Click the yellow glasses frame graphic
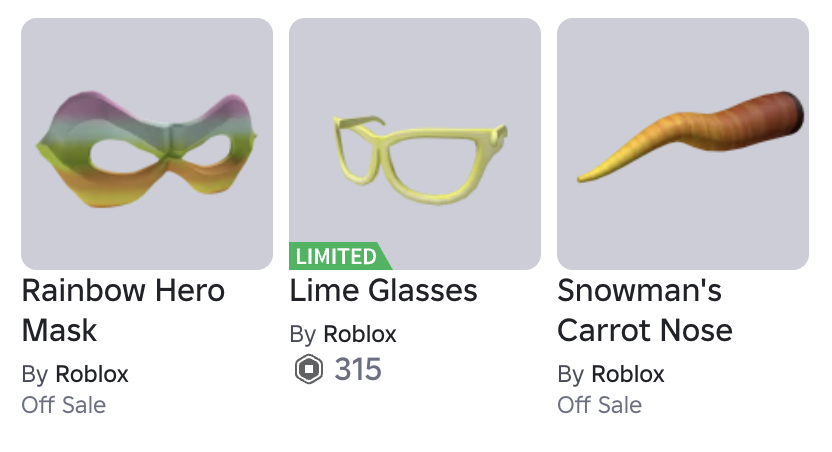The width and height of the screenshot is (832, 452). [419, 160]
